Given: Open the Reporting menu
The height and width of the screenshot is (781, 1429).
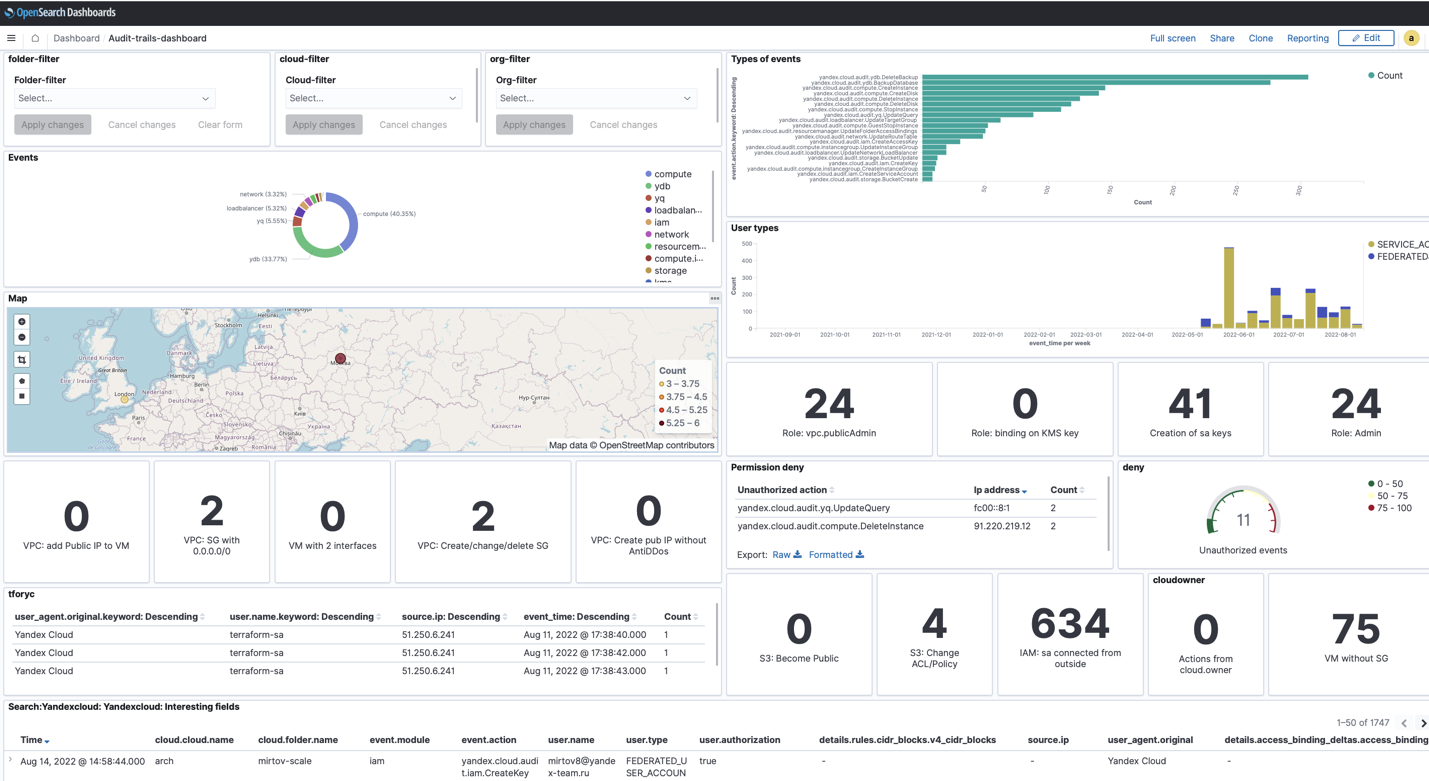Looking at the screenshot, I should click(x=1307, y=38).
